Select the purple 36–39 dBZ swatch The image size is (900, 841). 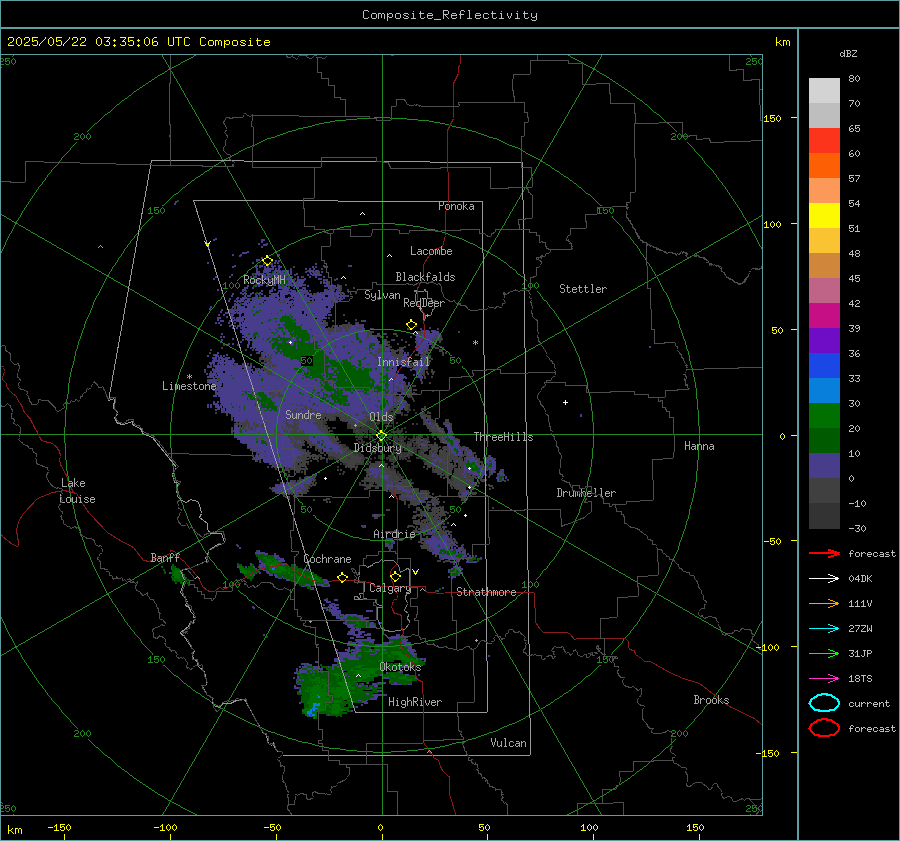(x=824, y=341)
